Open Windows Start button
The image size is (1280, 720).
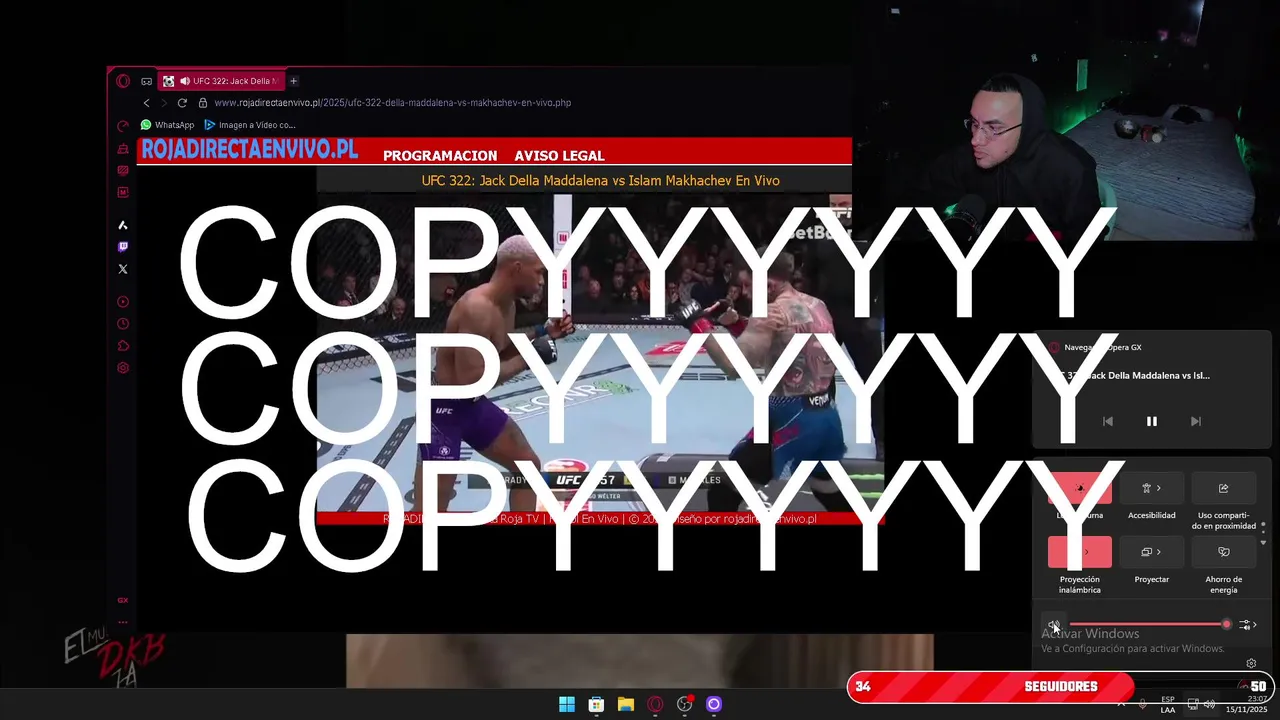(x=567, y=704)
